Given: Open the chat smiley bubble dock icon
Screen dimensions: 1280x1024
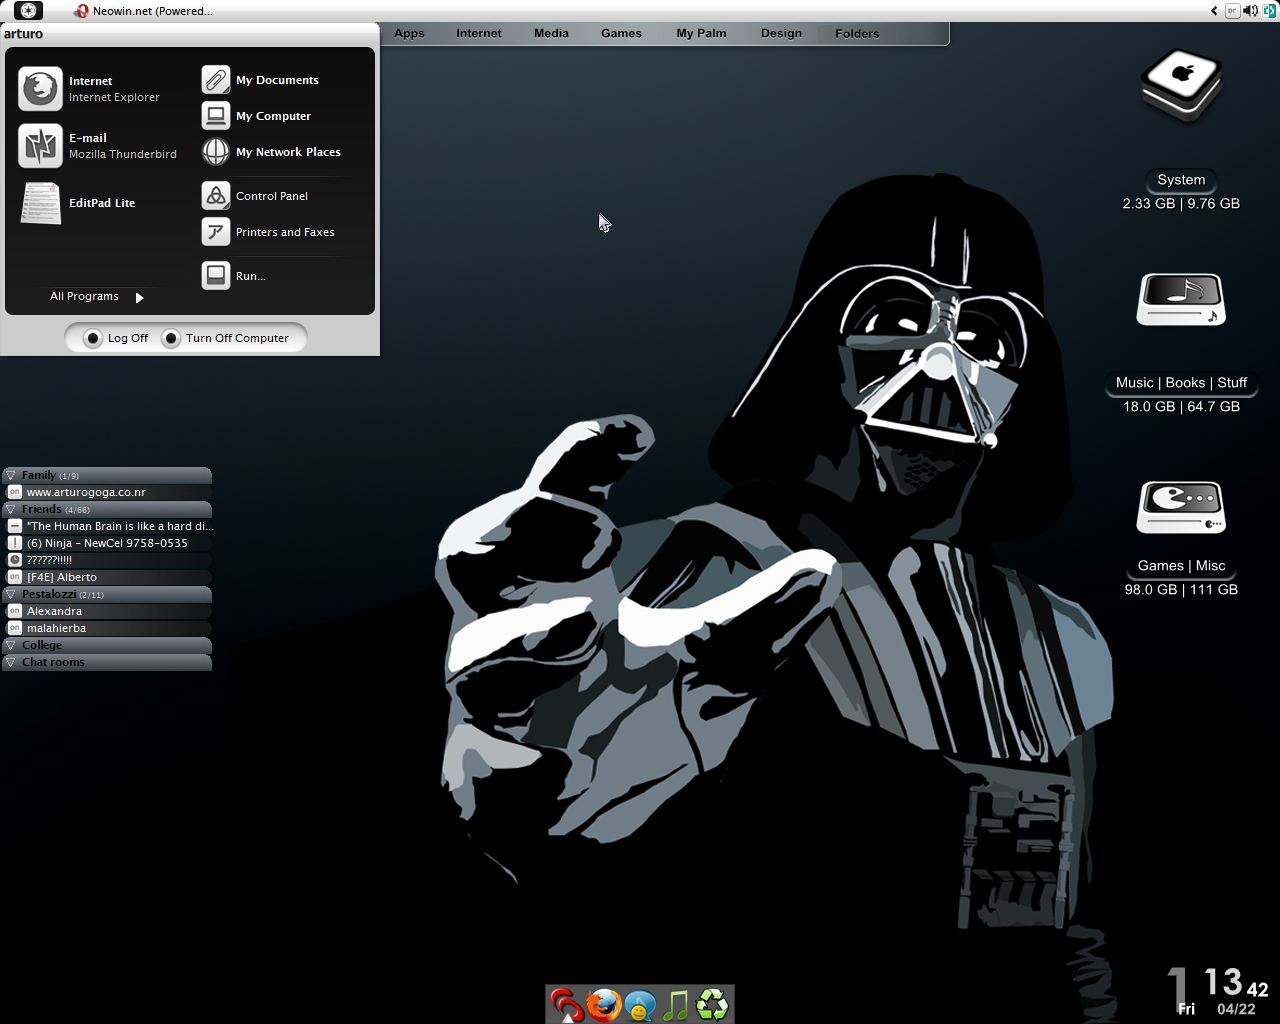Looking at the screenshot, I should coord(640,1005).
